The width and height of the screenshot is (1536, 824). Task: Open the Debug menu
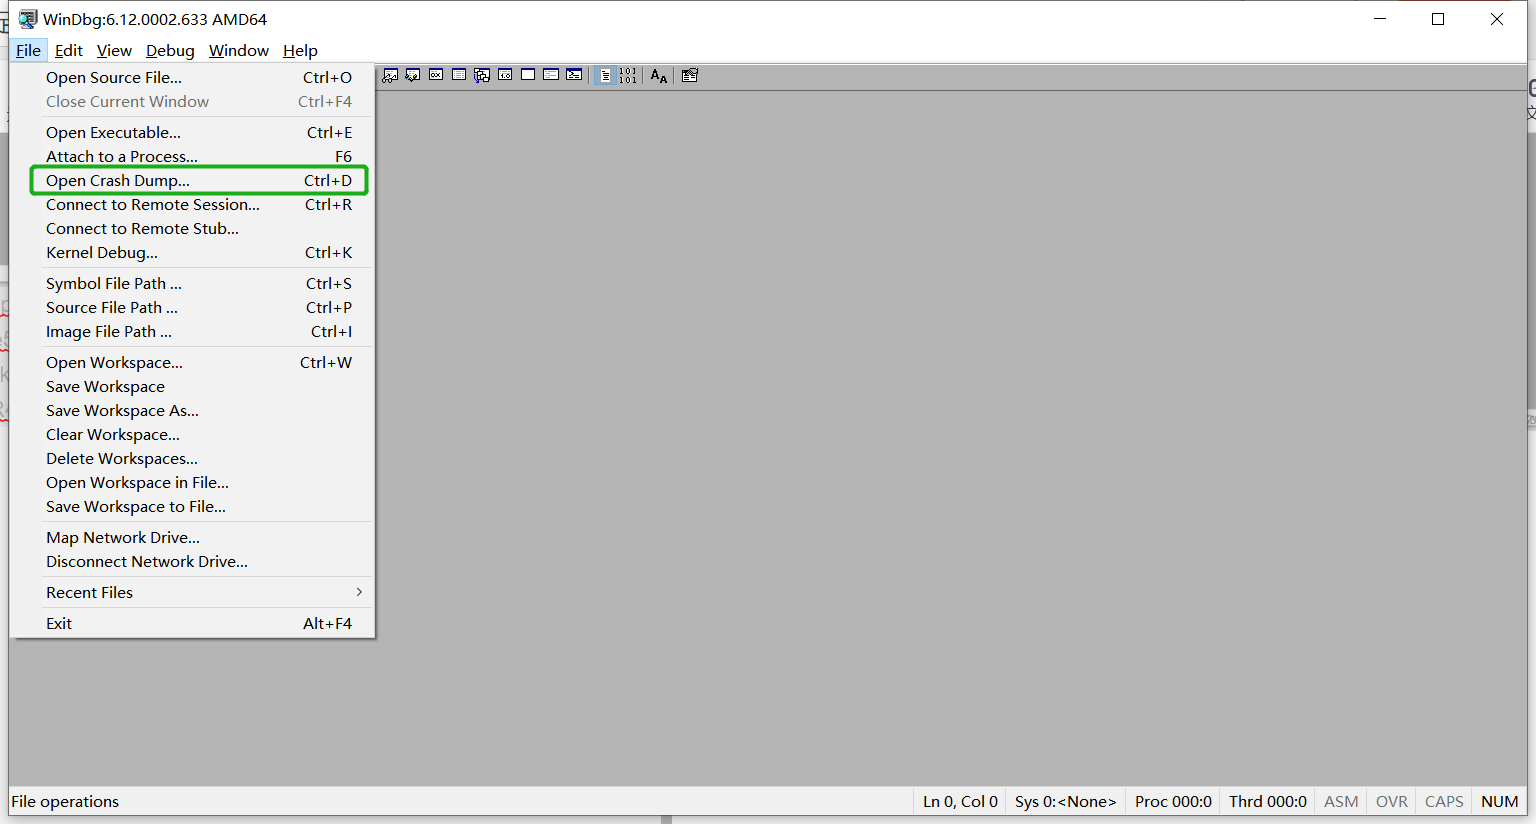click(x=169, y=50)
